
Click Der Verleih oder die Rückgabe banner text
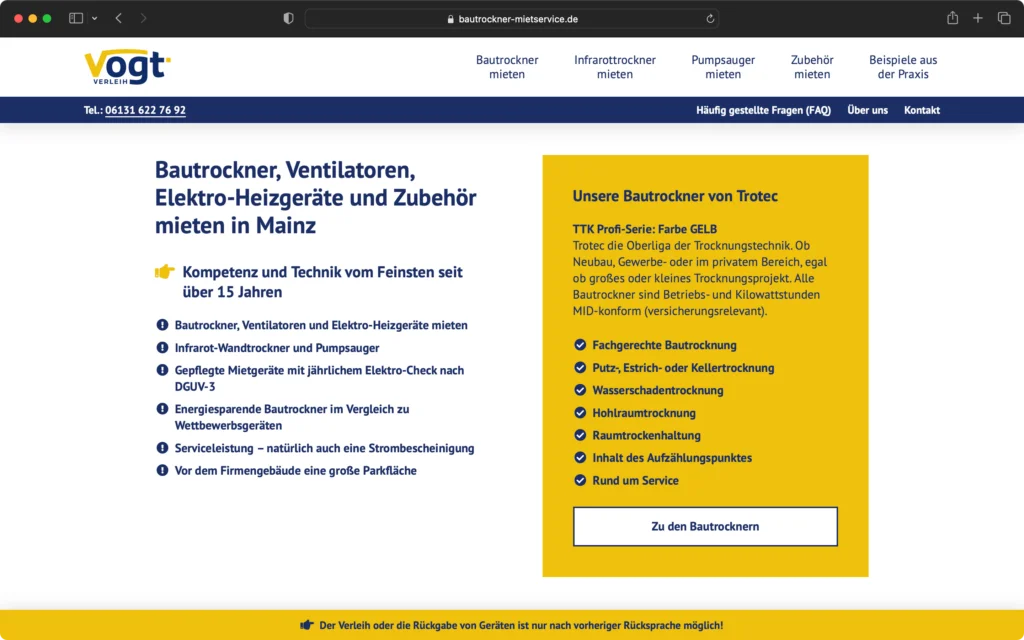(x=521, y=626)
